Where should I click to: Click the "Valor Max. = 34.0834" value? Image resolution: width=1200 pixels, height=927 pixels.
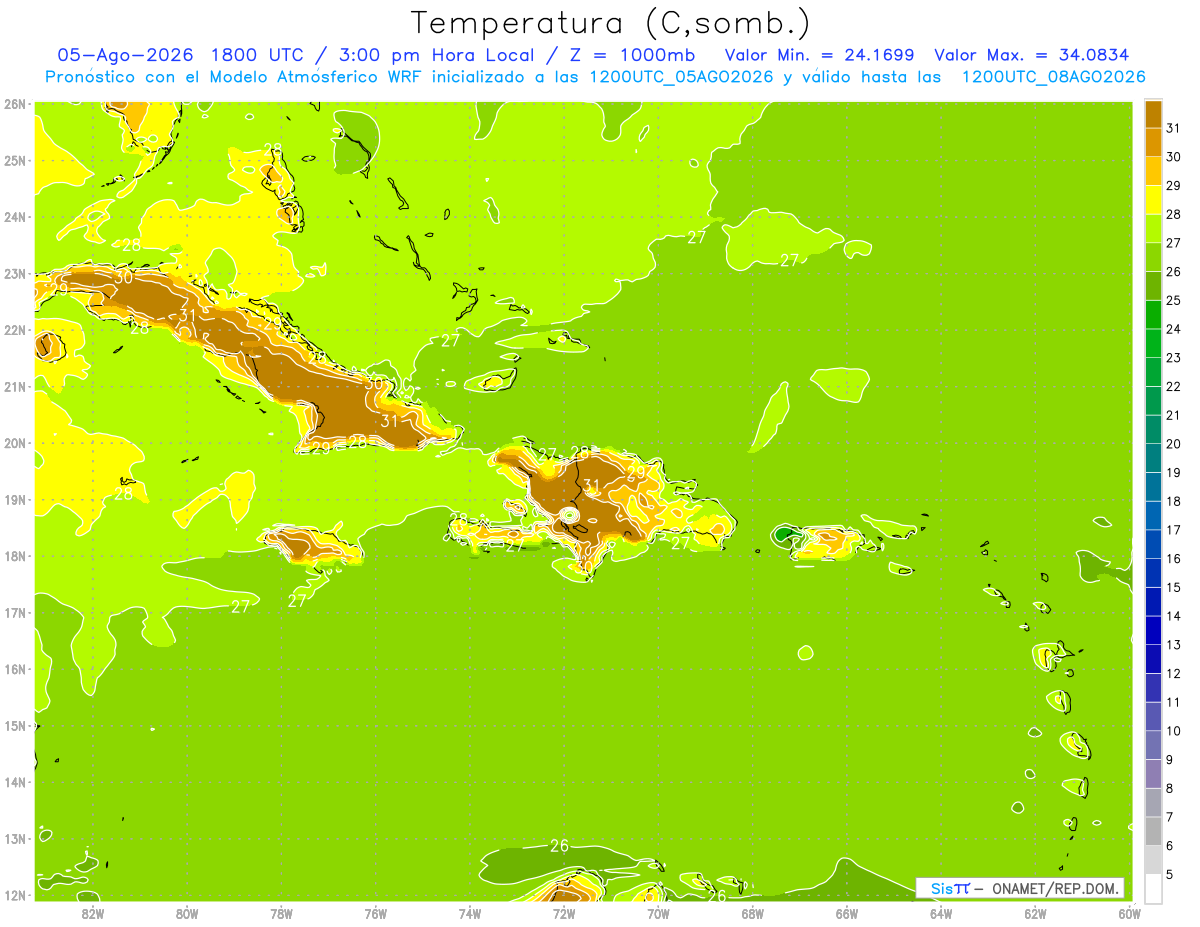click(1032, 55)
